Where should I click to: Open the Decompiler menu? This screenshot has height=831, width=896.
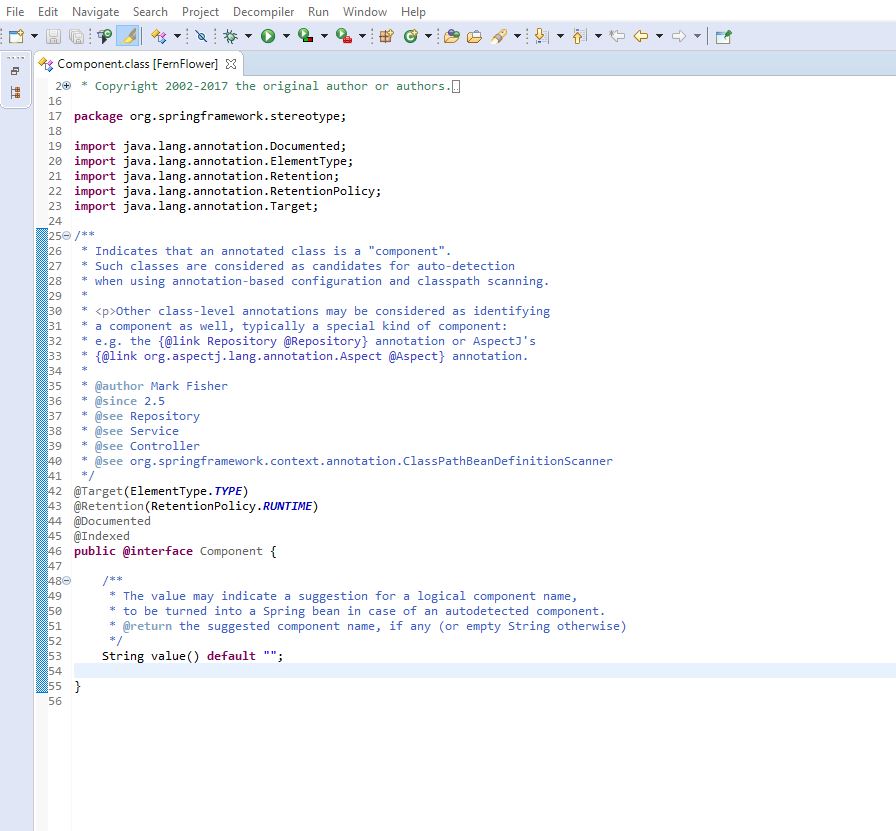(263, 11)
